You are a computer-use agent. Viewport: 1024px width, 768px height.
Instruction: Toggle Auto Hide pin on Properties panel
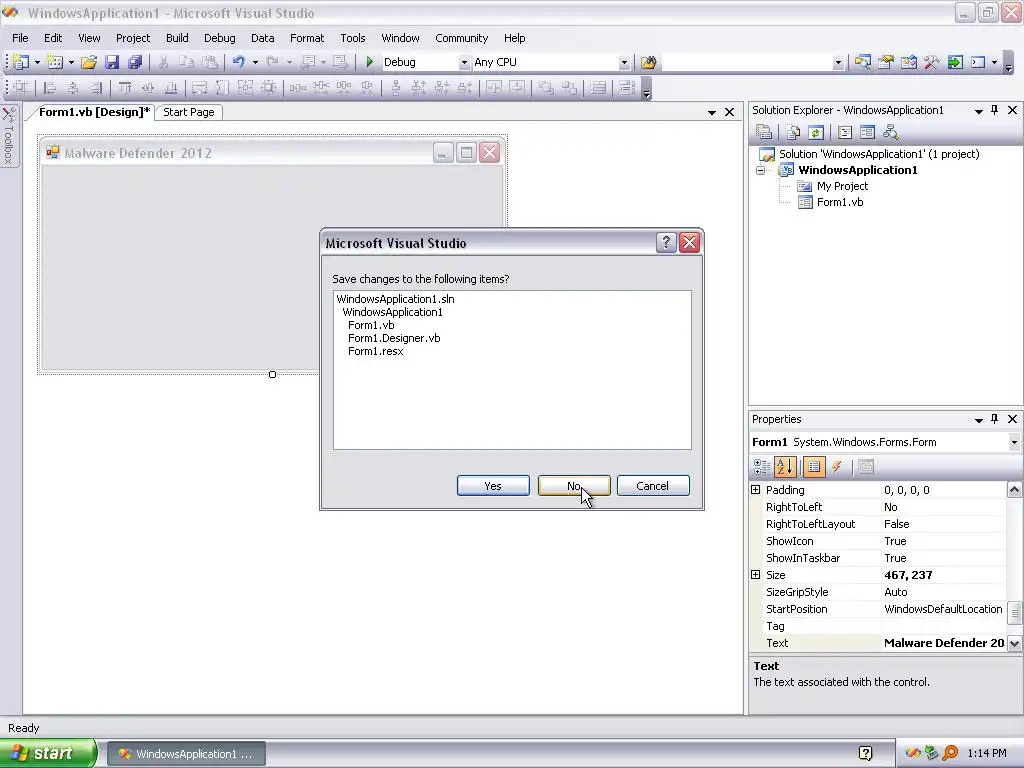coord(995,419)
